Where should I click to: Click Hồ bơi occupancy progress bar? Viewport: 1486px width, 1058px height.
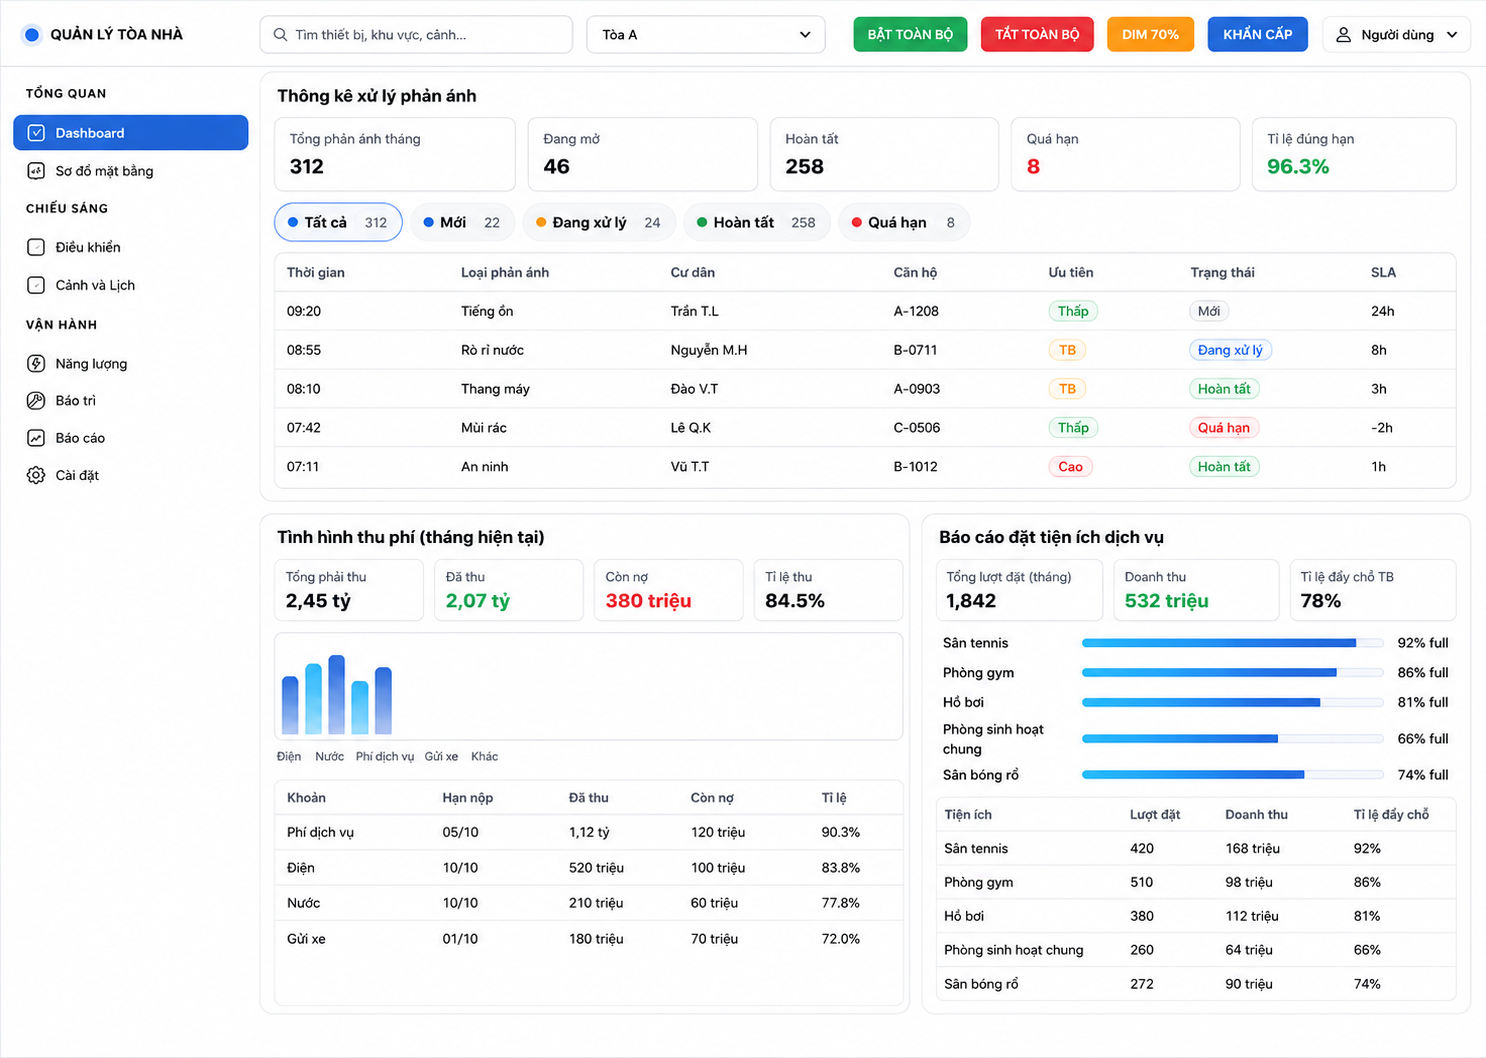pyautogui.click(x=1232, y=702)
